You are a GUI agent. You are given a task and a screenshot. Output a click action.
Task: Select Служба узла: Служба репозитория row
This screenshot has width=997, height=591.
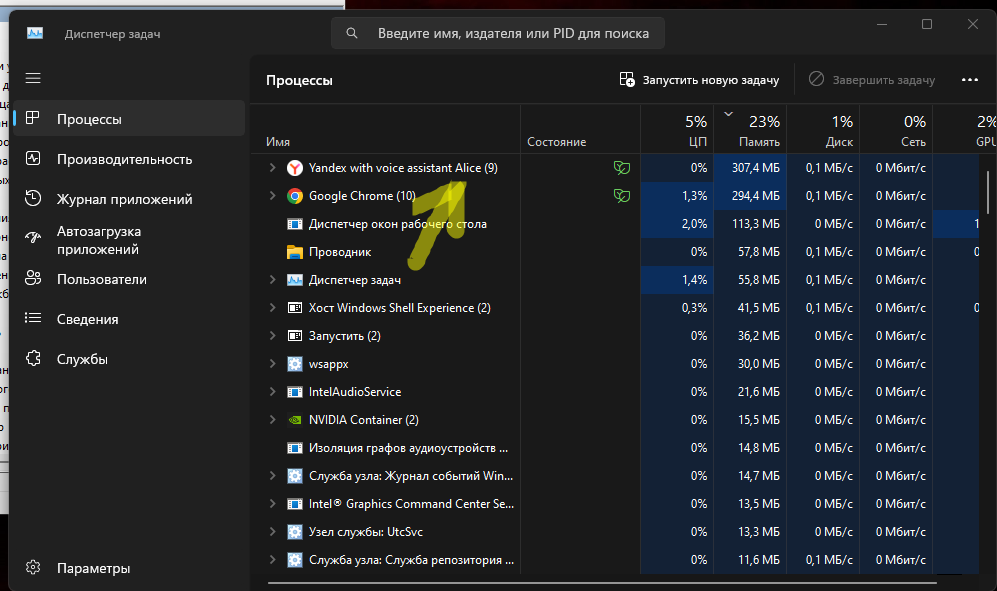[615, 560]
